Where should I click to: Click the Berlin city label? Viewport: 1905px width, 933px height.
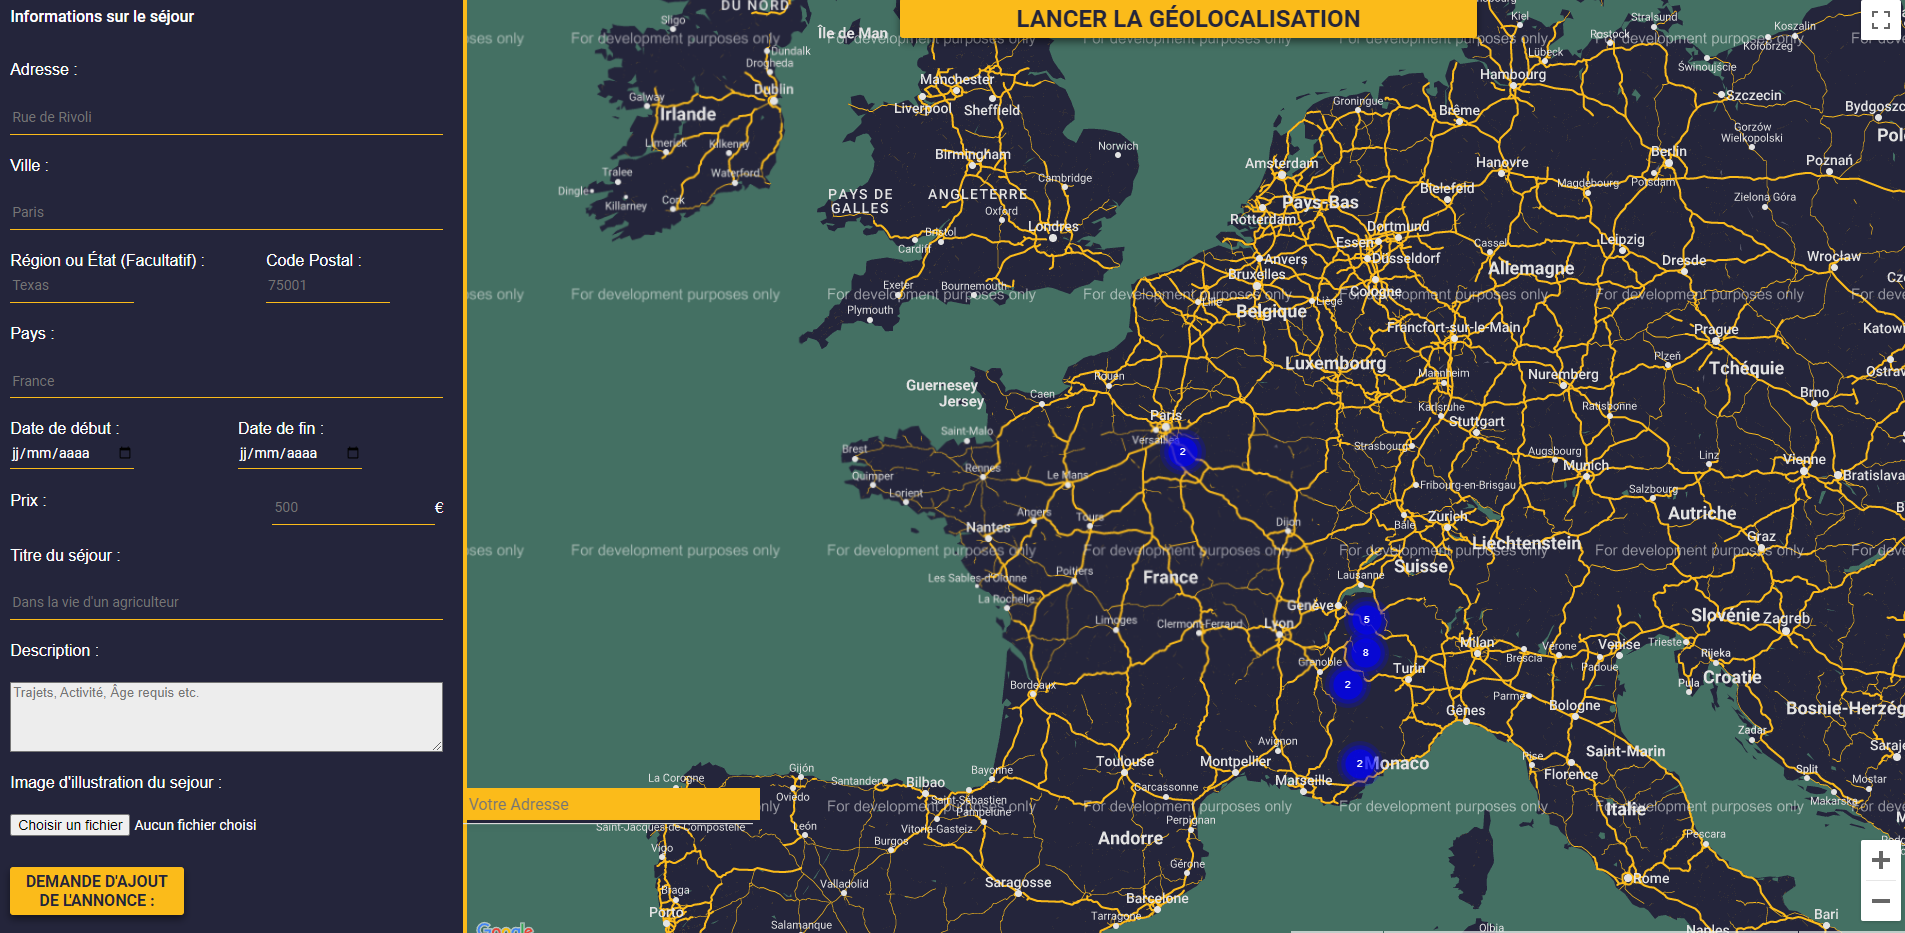pos(1668,152)
